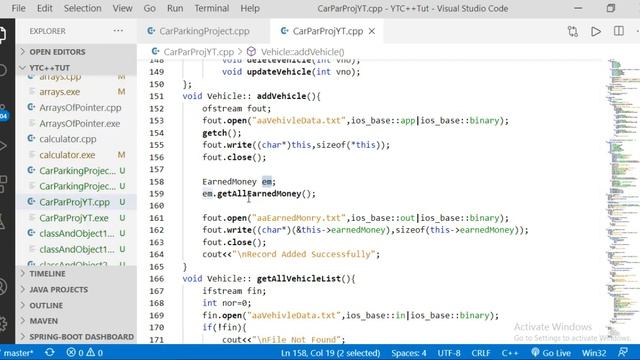
Task: Click line number 157 in the gutter
Action: (156, 169)
